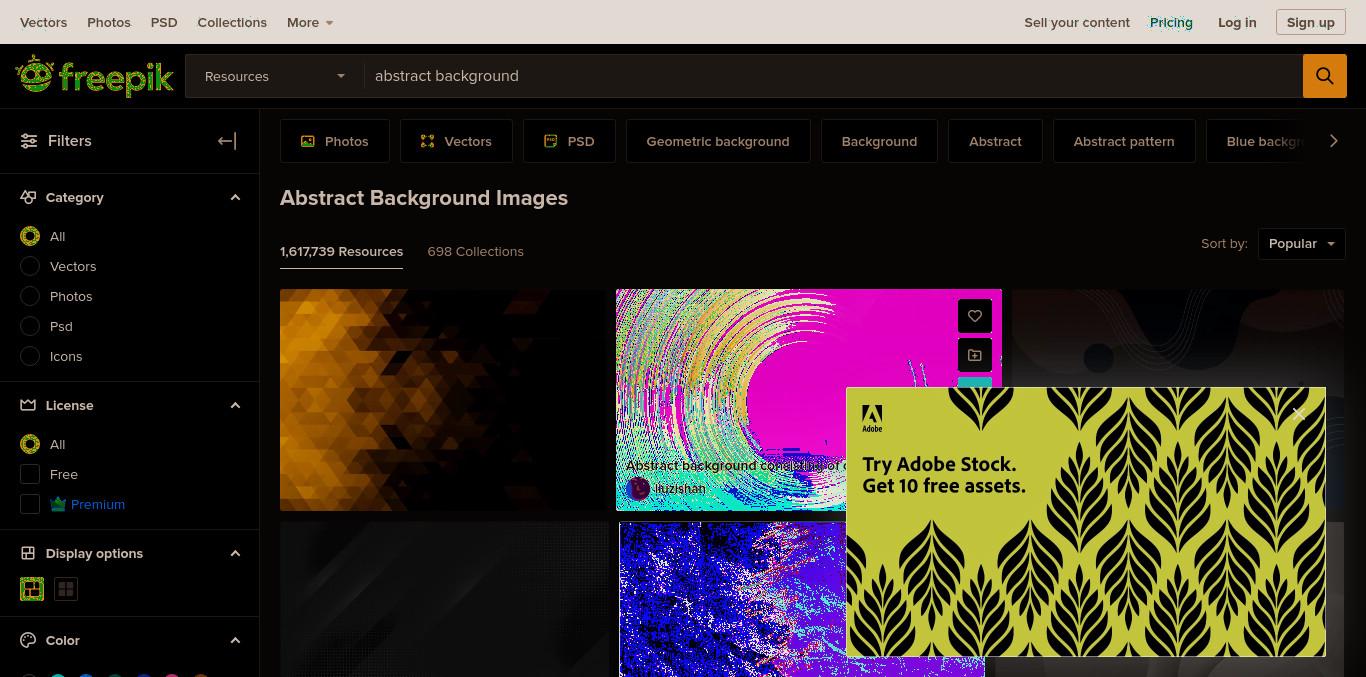The image size is (1366, 677).
Task: Filter by the Vectors chip with icon
Action: pyautogui.click(x=456, y=141)
